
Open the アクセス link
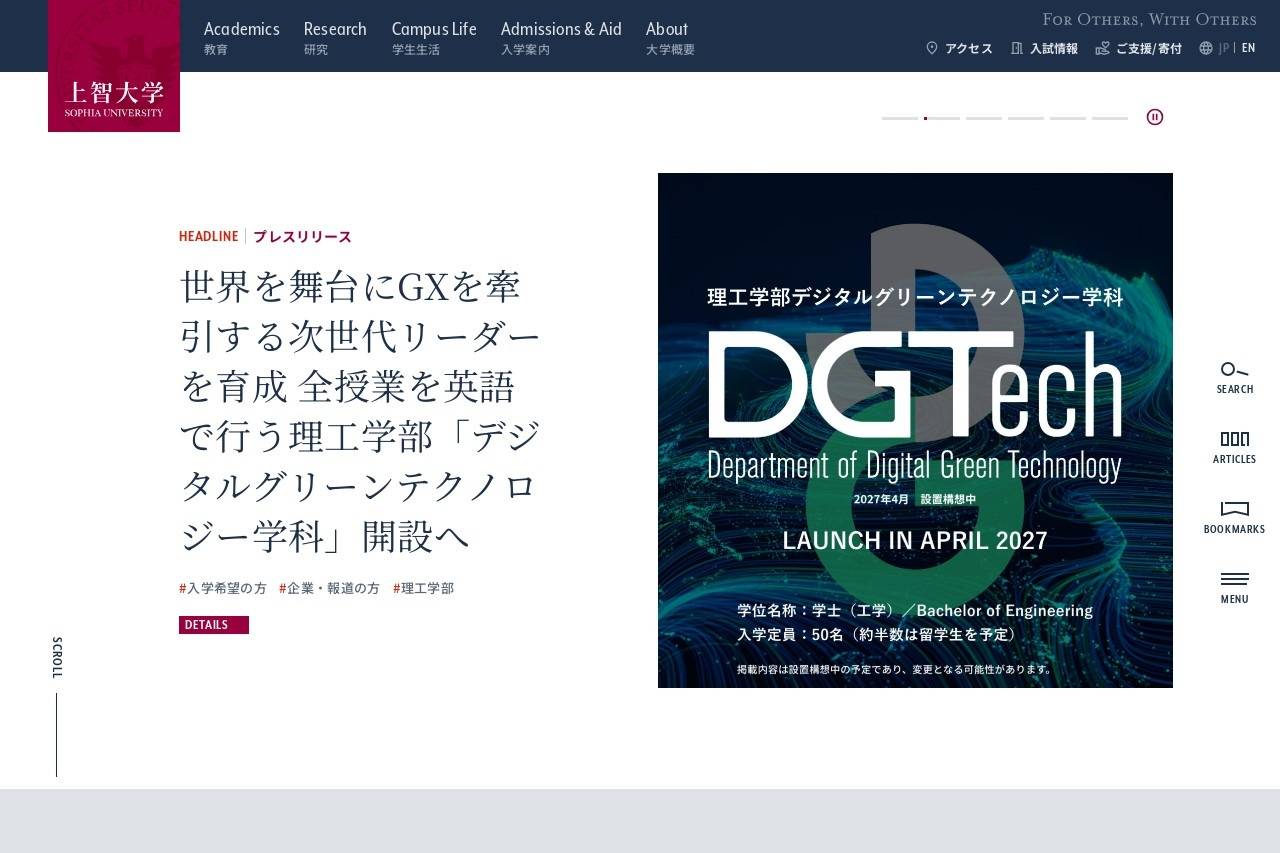click(969, 48)
